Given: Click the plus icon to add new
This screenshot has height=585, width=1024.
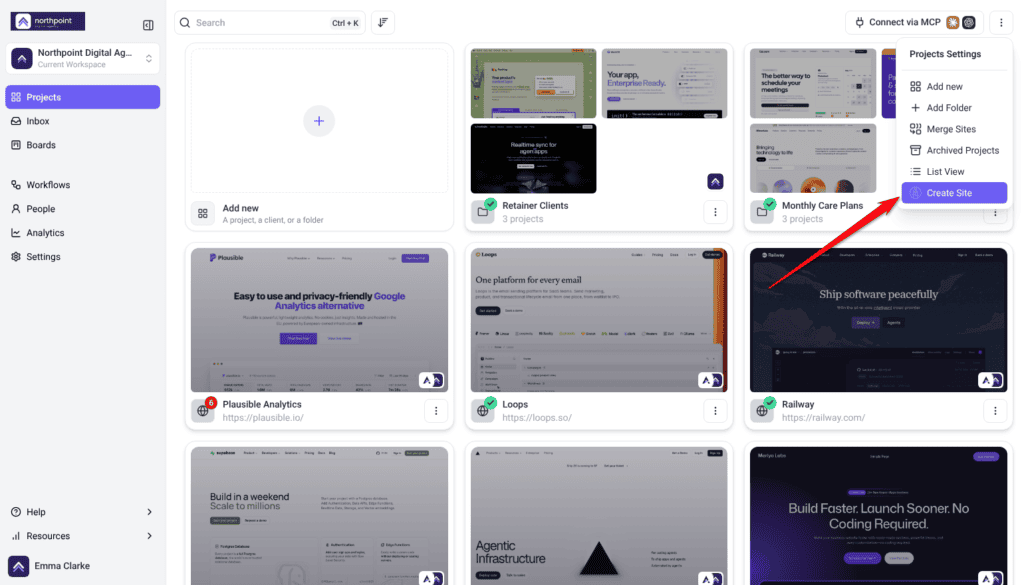Looking at the screenshot, I should [319, 121].
